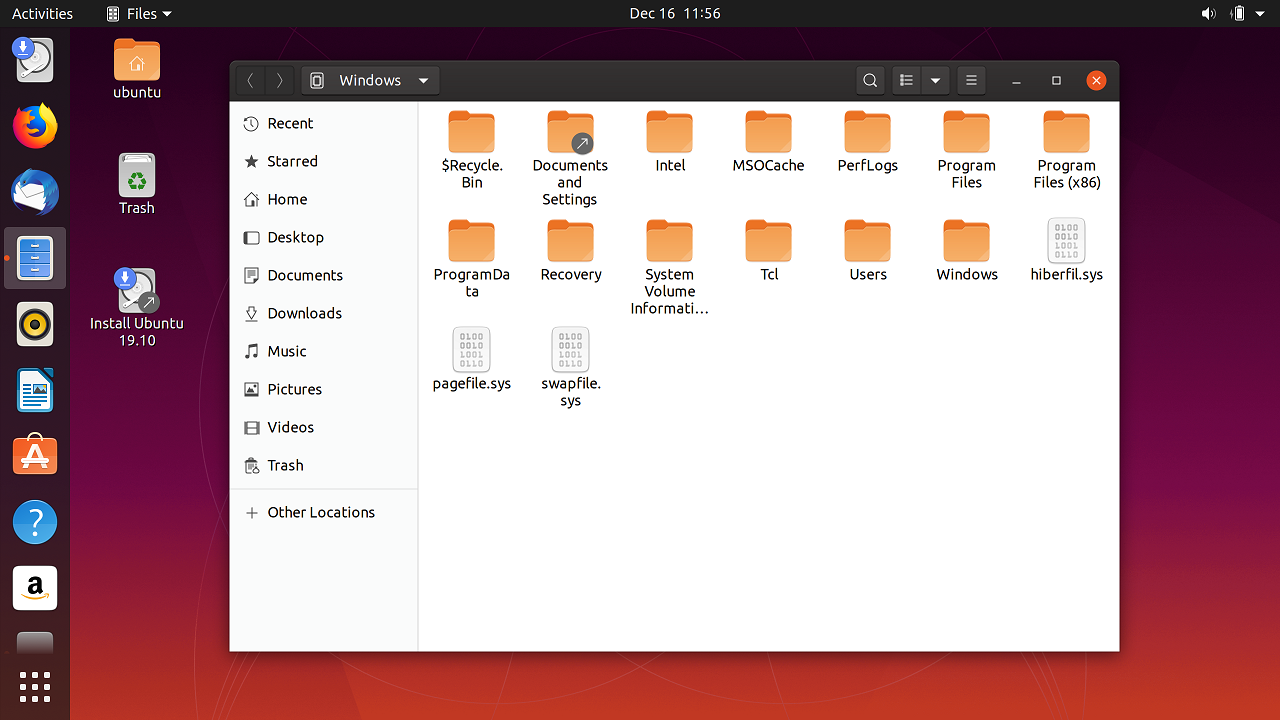Select the ProgramData folder
The image size is (1280, 720).
[472, 259]
